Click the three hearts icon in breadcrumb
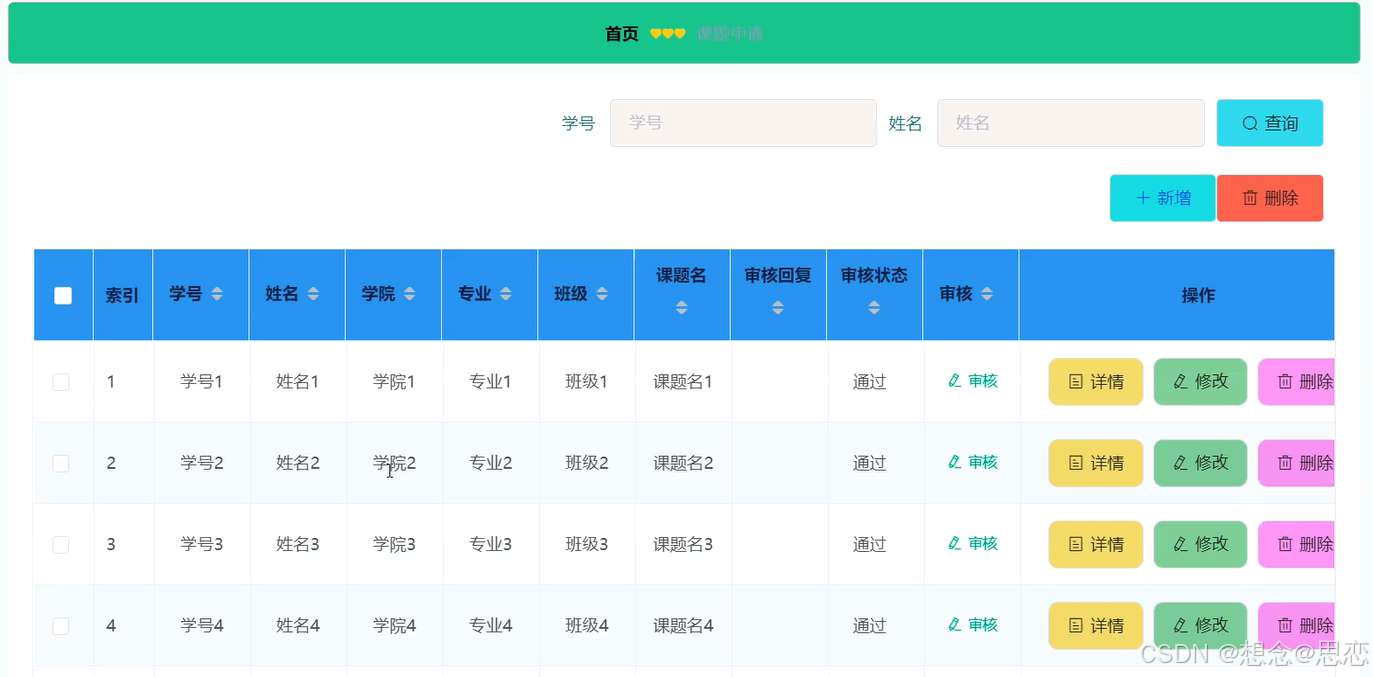1373x677 pixels. click(x=667, y=33)
